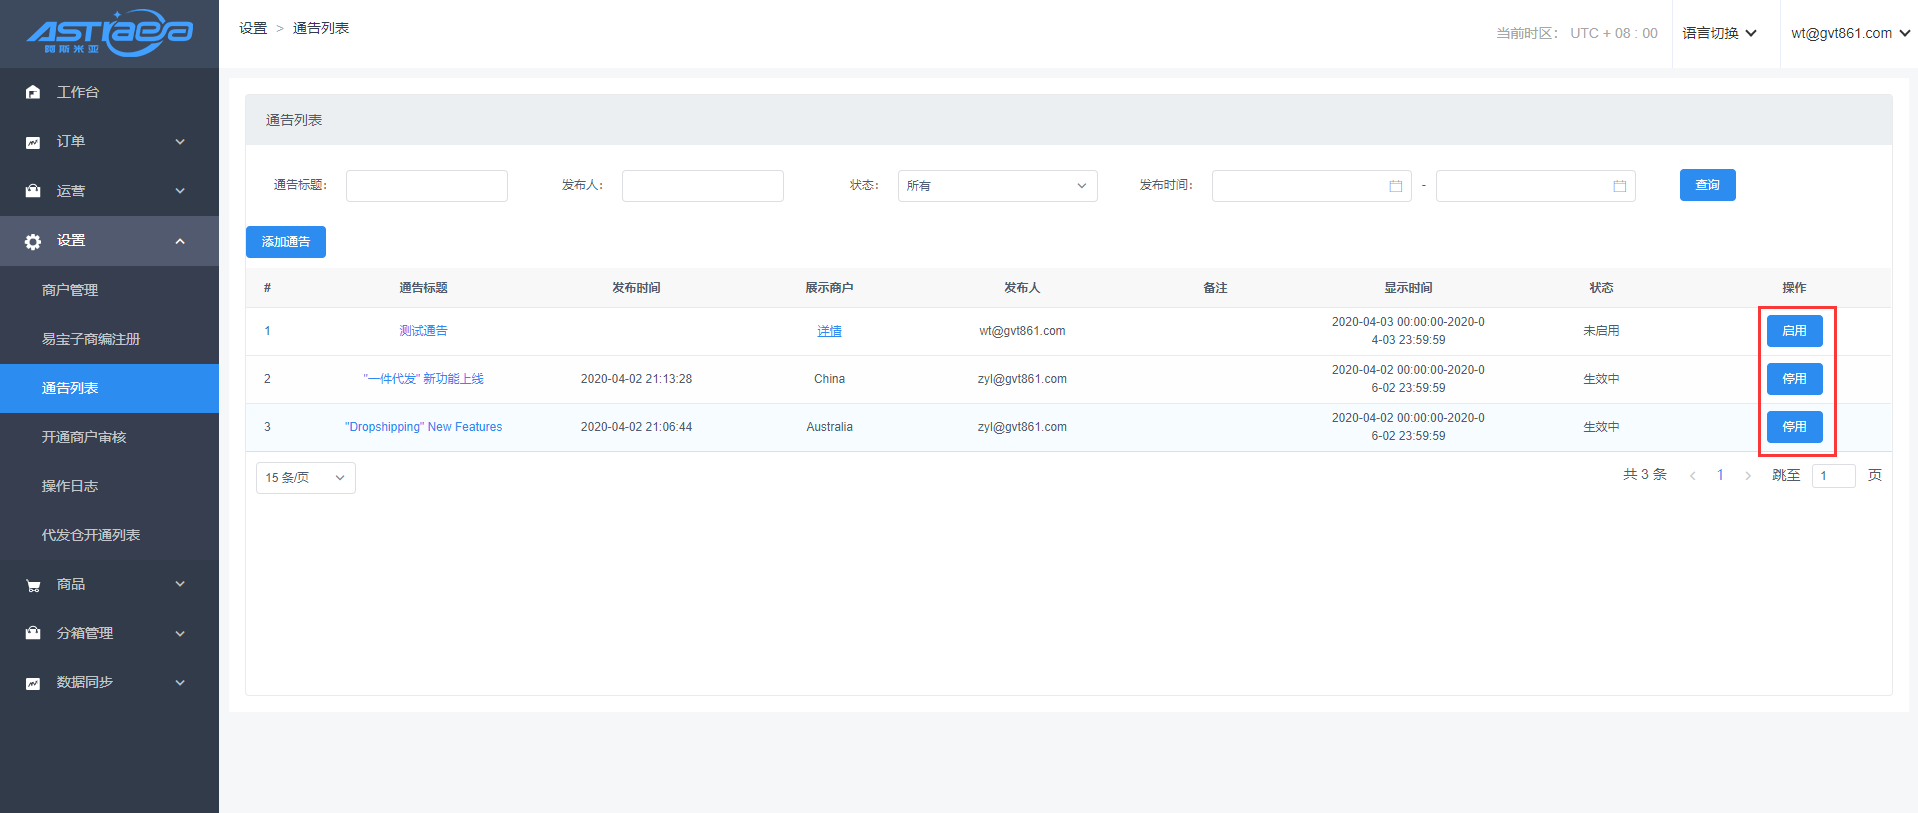Screen dimensions: 1918x813
Task: Click the 添加通告 button
Action: [x=286, y=242]
